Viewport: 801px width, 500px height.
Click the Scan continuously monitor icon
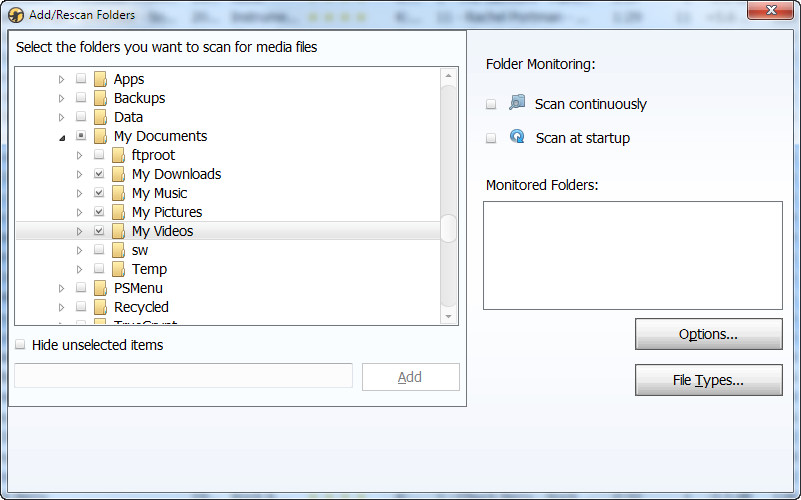pyautogui.click(x=516, y=103)
